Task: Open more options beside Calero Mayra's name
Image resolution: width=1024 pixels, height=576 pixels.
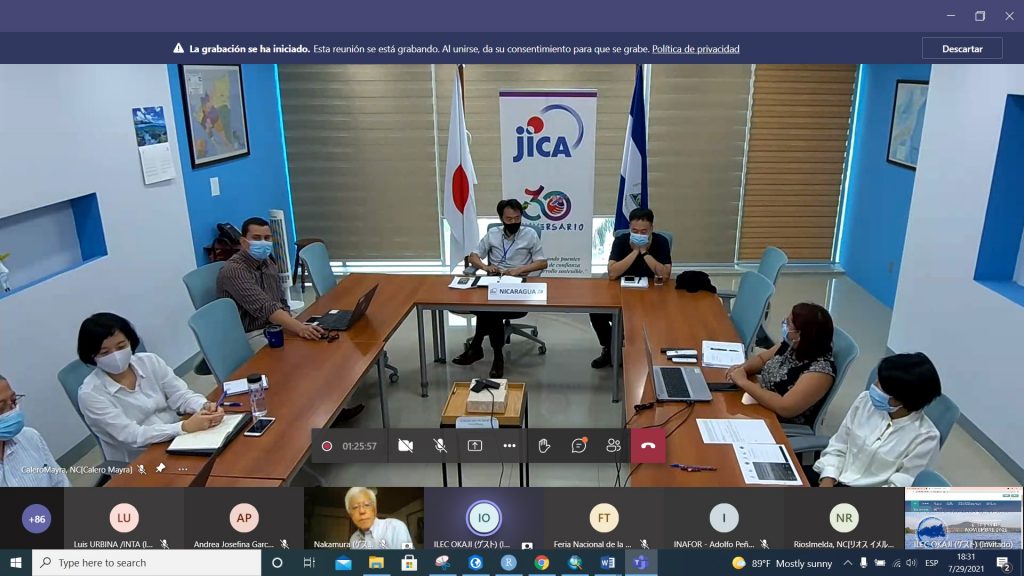Action: (182, 468)
